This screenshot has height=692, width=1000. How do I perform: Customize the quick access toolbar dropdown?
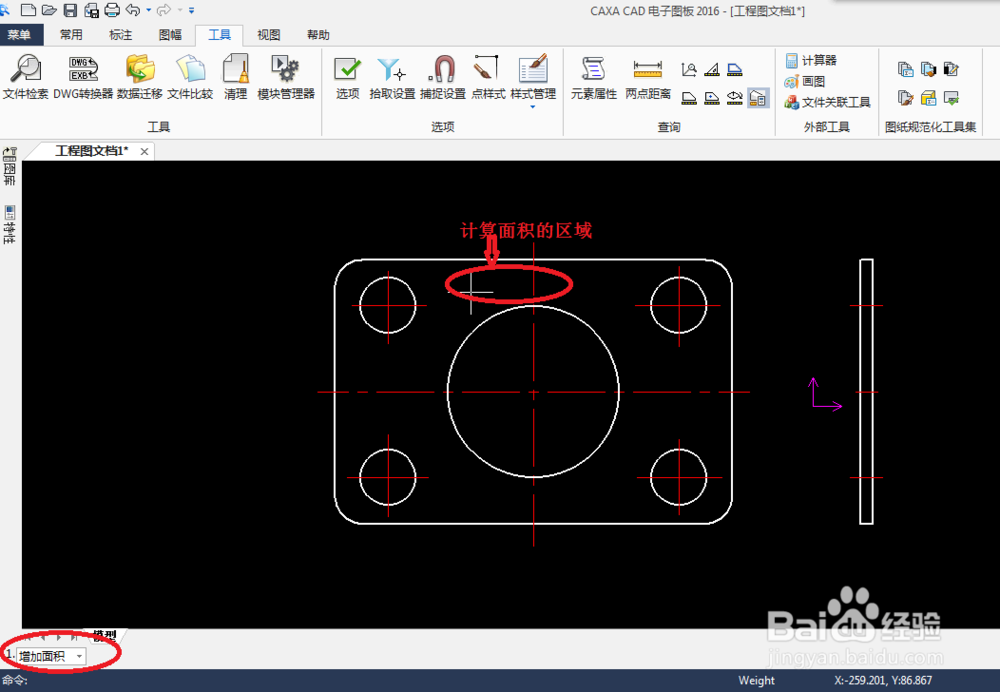[191, 10]
